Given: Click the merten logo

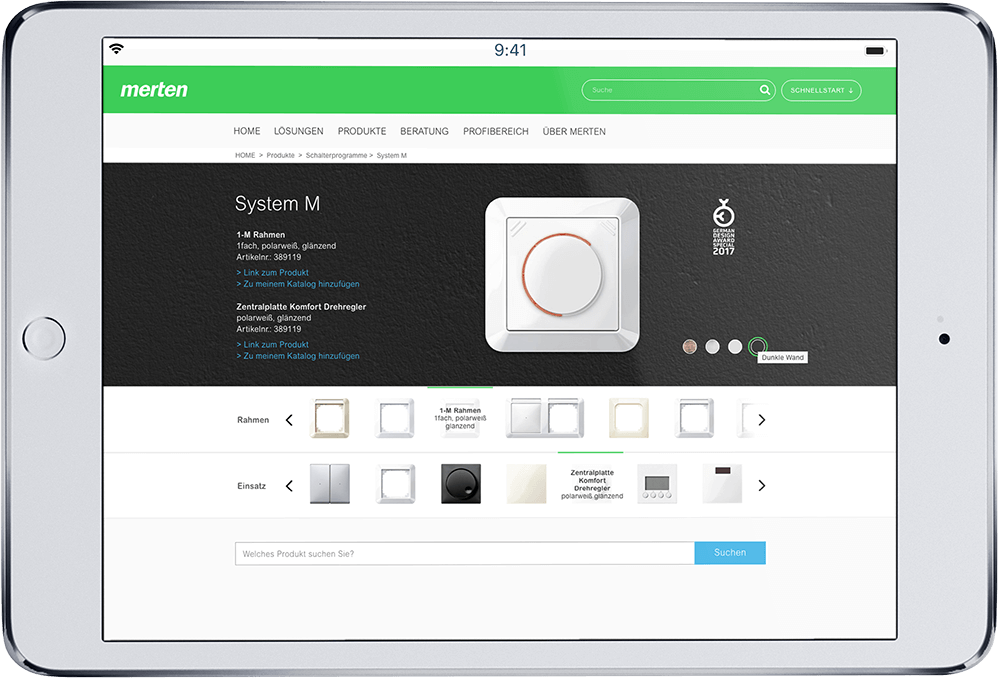Looking at the screenshot, I should click(154, 90).
